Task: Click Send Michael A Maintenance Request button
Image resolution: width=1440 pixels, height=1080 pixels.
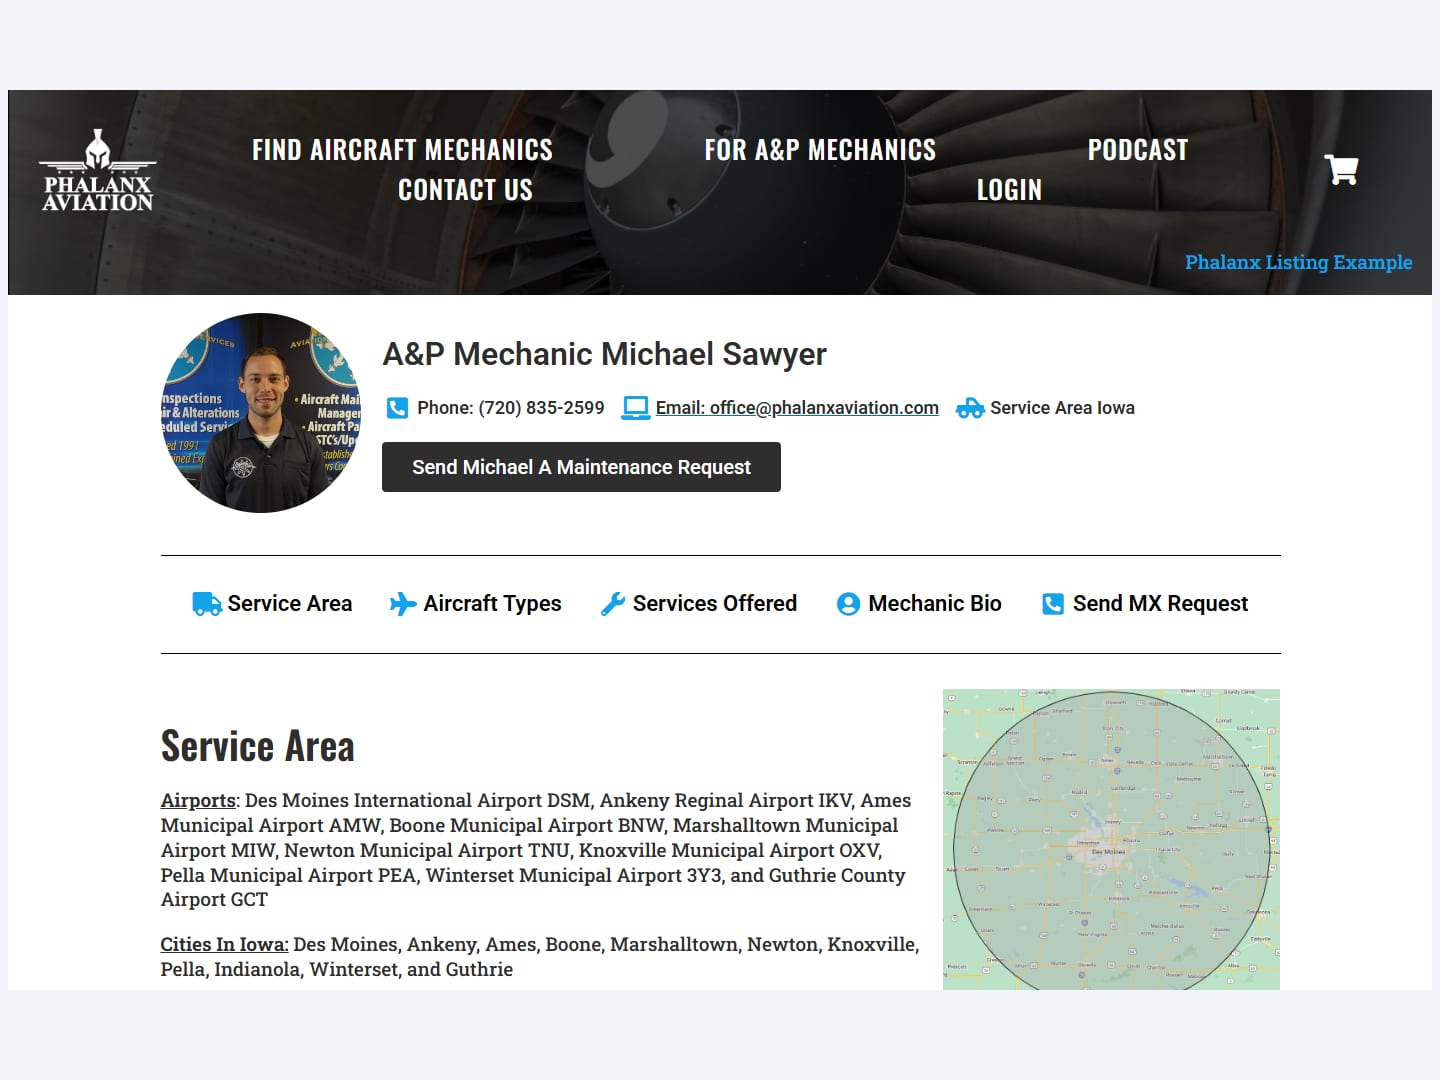Action: (x=581, y=467)
